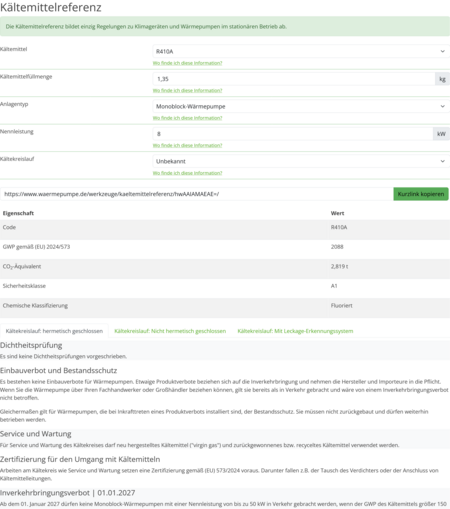Click the Dichtheitsprüfung heading
This screenshot has width=450, height=509.
pos(31,345)
